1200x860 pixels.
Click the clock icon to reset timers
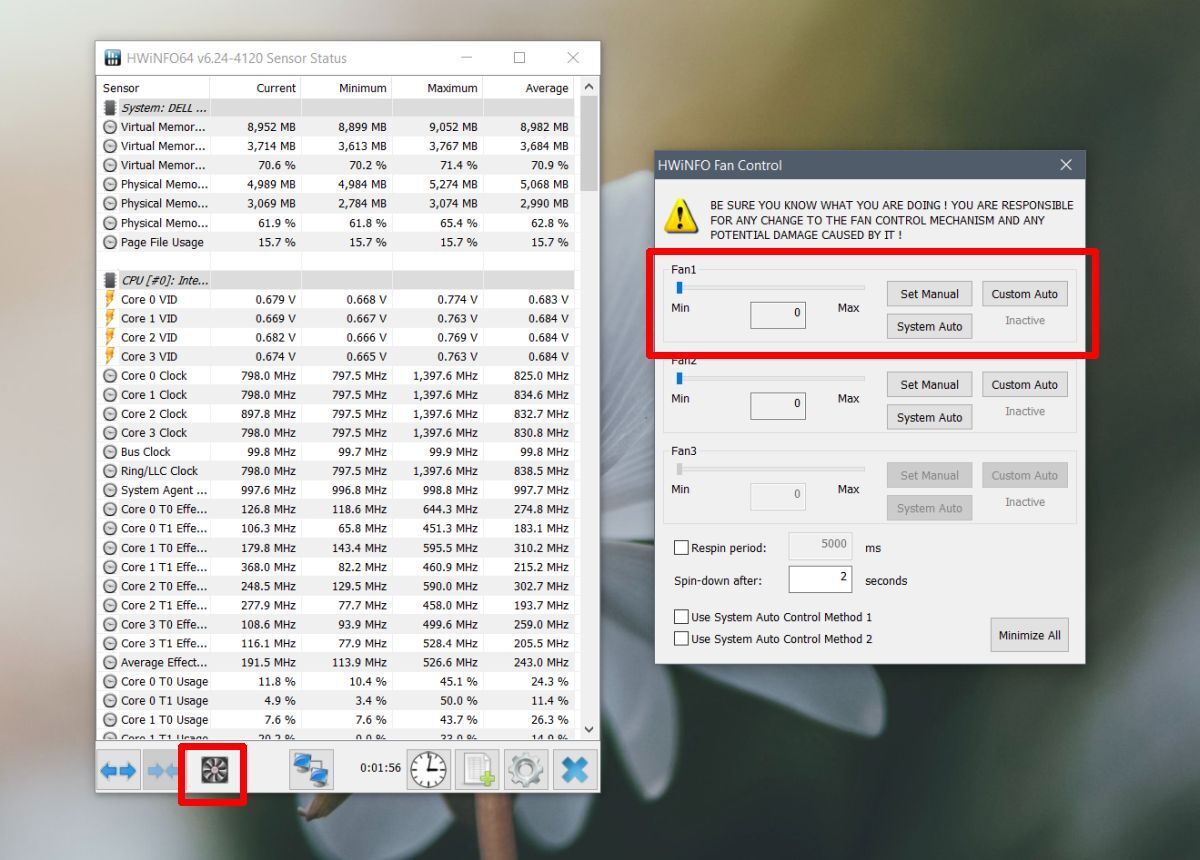click(x=428, y=769)
